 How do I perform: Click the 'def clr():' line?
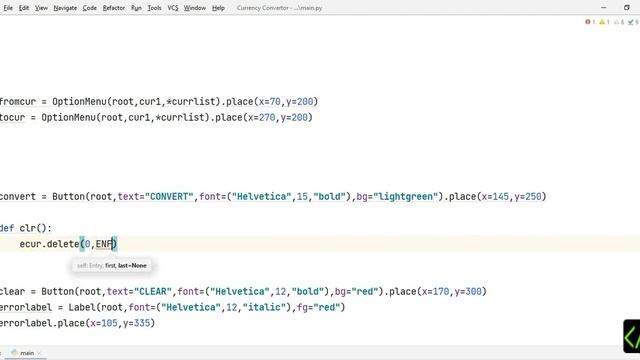pyautogui.click(x=26, y=228)
